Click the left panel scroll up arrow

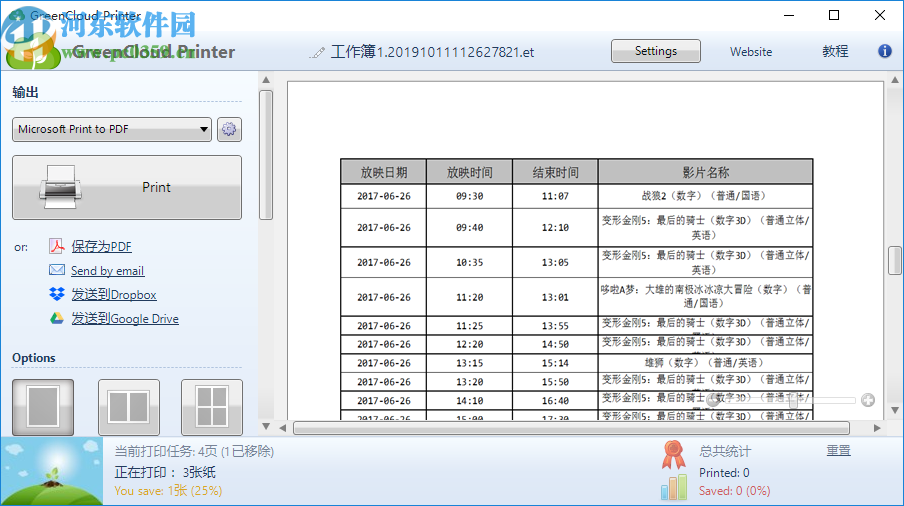point(266,80)
